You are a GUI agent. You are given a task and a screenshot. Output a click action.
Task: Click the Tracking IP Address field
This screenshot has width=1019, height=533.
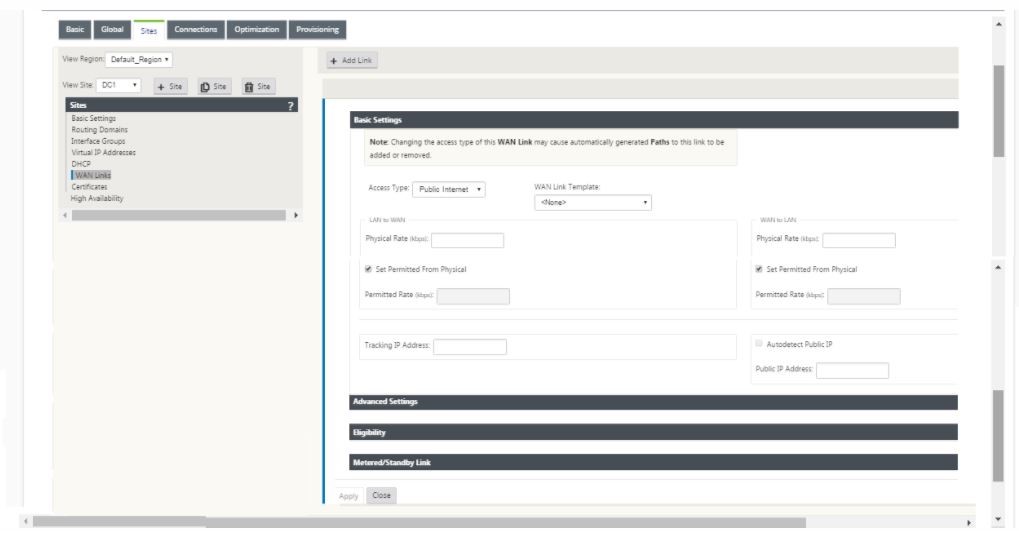pyautogui.click(x=470, y=347)
